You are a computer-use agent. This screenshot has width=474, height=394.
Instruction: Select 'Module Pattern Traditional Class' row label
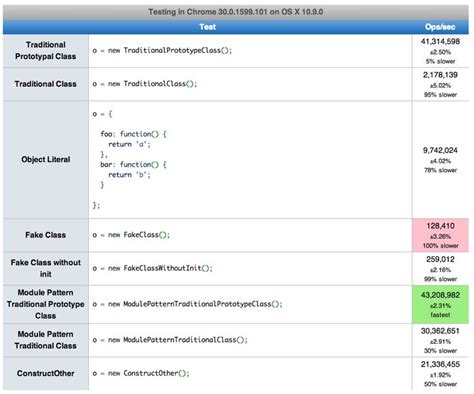46,340
